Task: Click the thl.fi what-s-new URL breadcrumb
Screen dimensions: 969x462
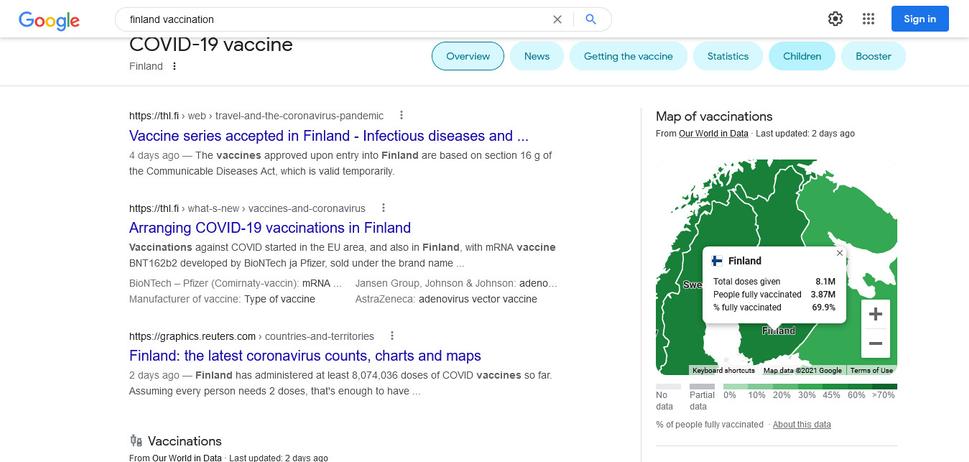Action: pyautogui.click(x=247, y=208)
